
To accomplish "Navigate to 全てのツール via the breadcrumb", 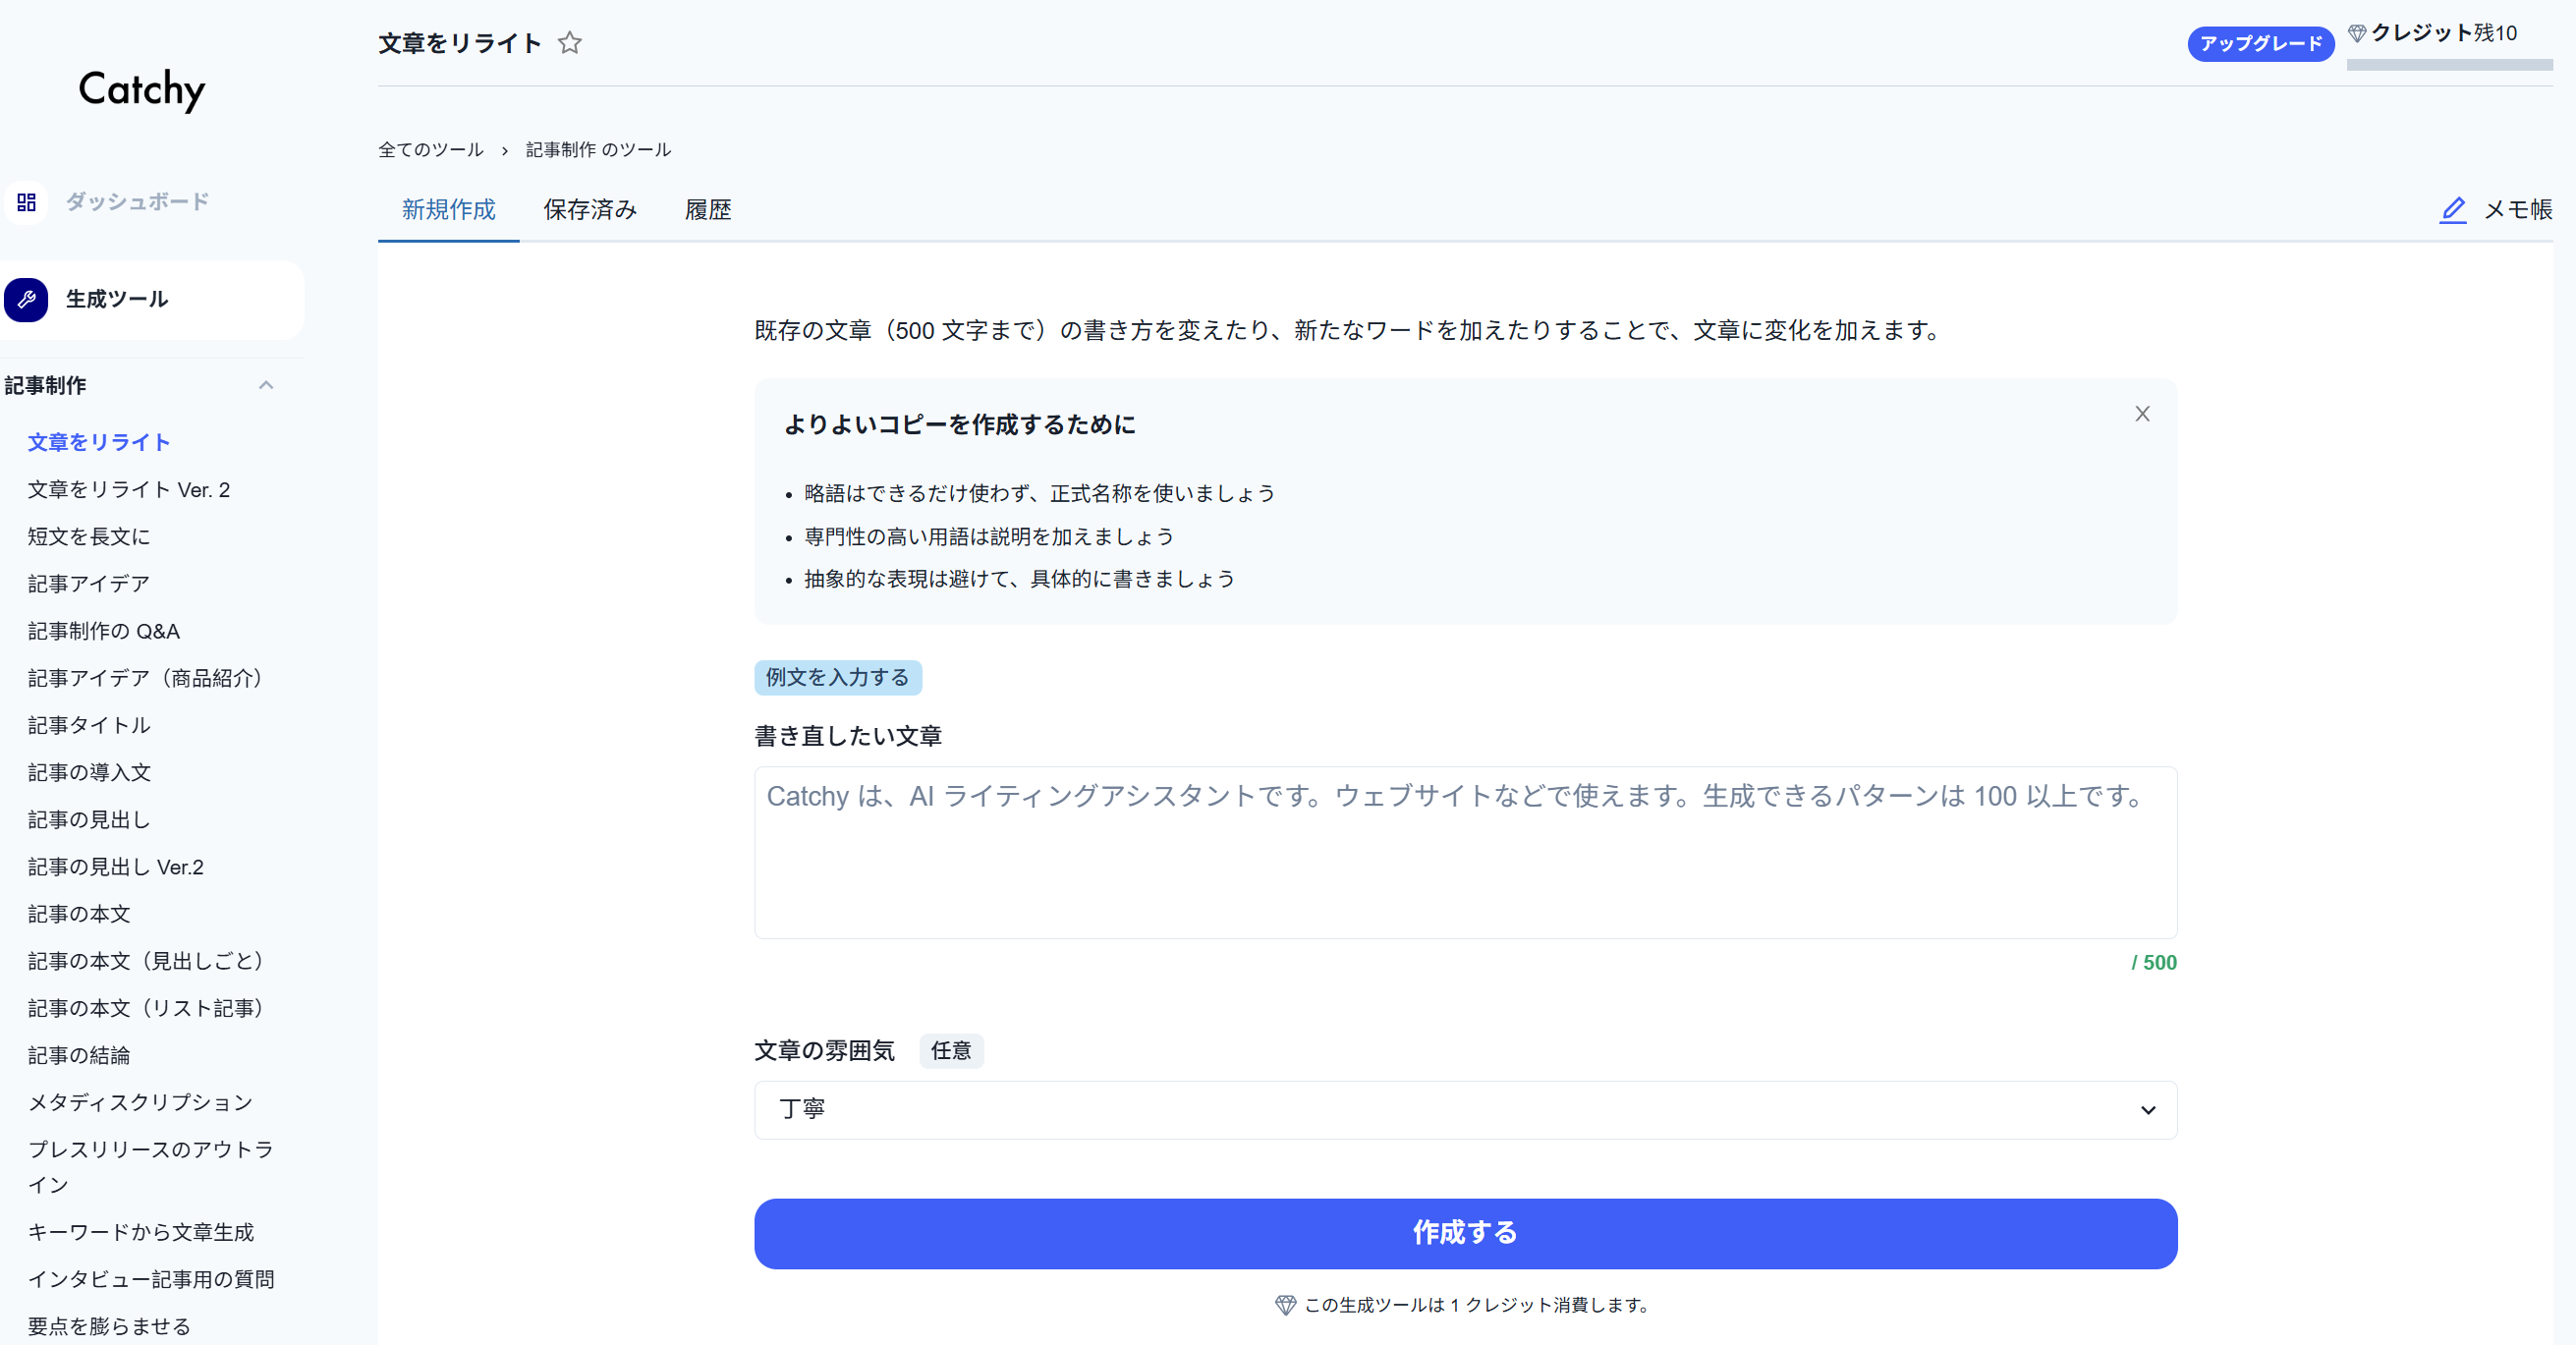I will tap(430, 148).
